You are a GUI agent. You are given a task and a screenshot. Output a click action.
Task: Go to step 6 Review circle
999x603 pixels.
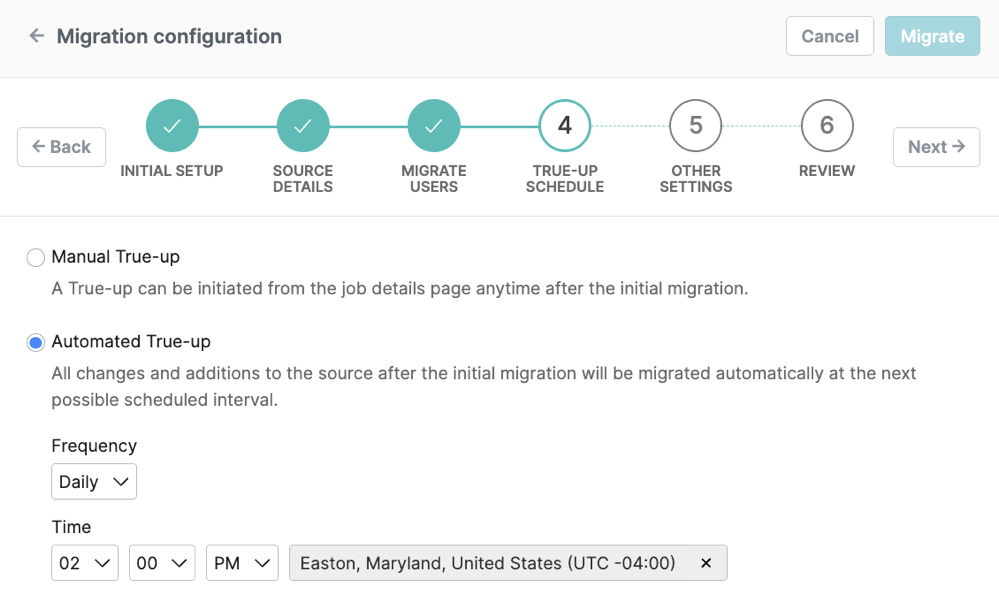click(827, 126)
